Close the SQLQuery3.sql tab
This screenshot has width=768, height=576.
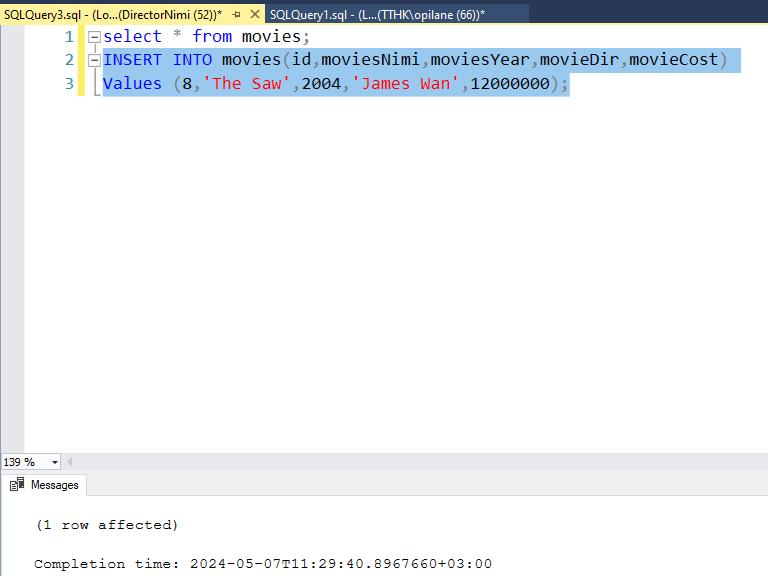[255, 14]
